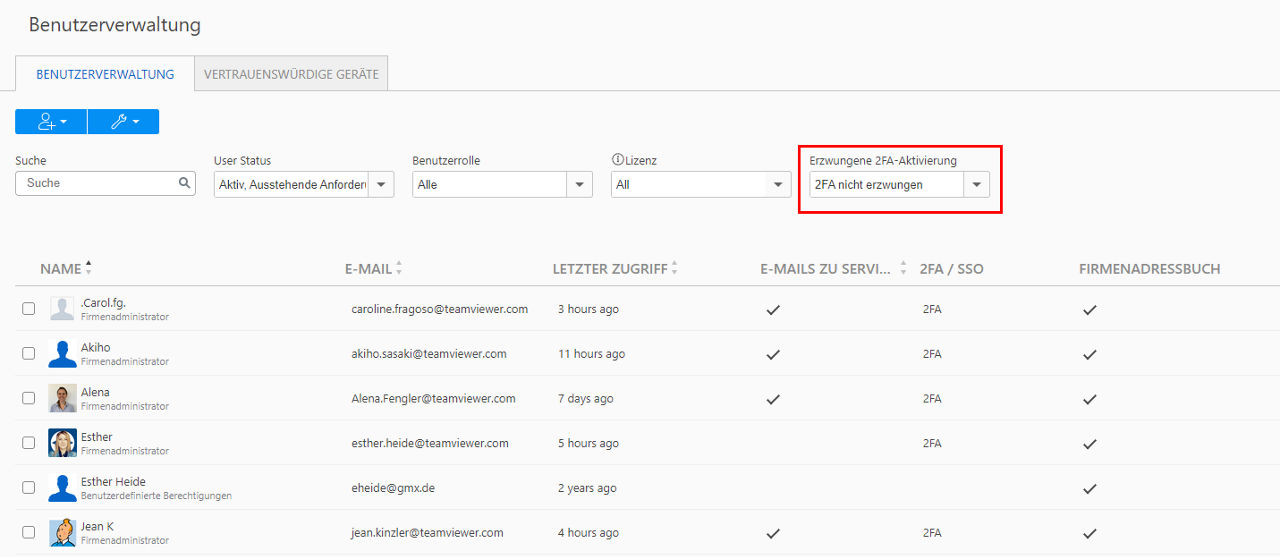Click Jean K's avatar image
This screenshot has height=557, width=1280.
point(62,533)
